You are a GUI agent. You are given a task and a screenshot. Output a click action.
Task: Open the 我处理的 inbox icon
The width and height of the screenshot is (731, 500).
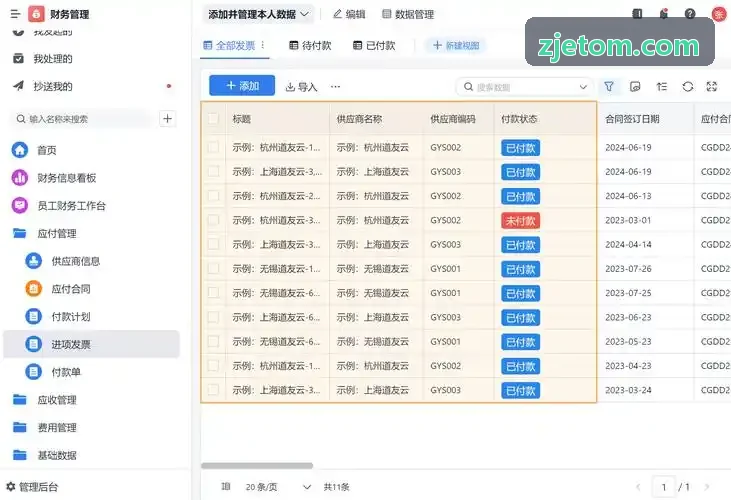(18, 59)
